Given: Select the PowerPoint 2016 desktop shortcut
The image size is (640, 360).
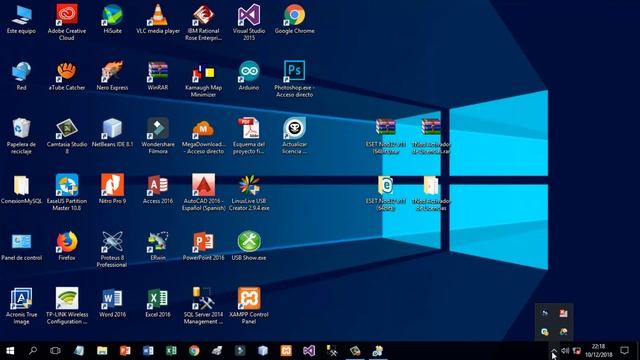Looking at the screenshot, I should tap(203, 247).
